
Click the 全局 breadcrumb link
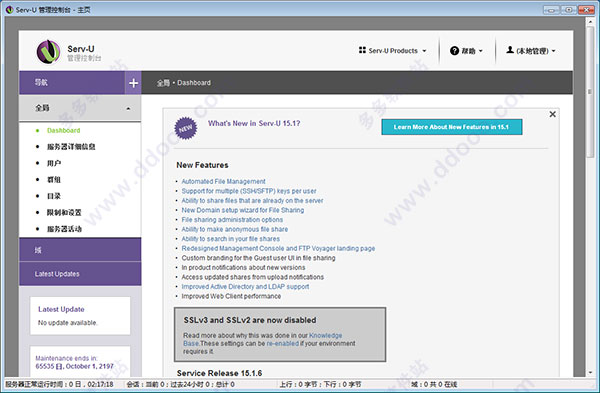point(163,83)
